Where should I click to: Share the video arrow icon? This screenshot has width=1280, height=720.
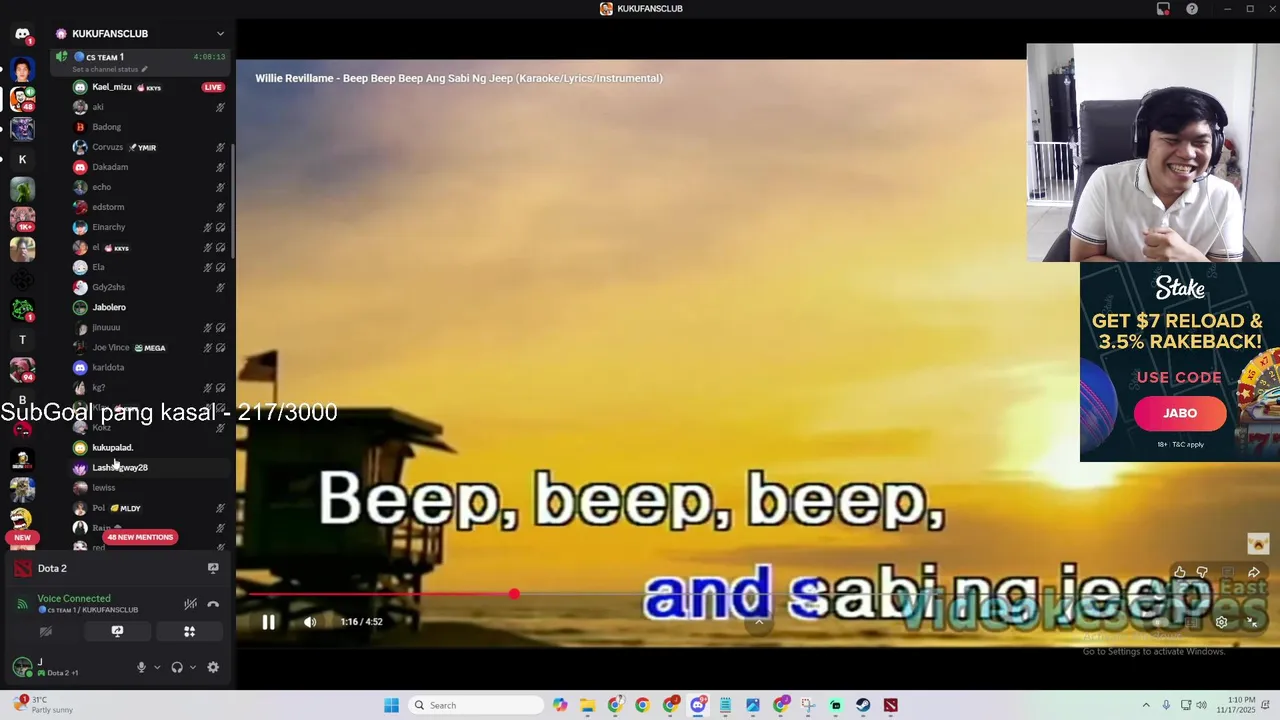(1253, 572)
